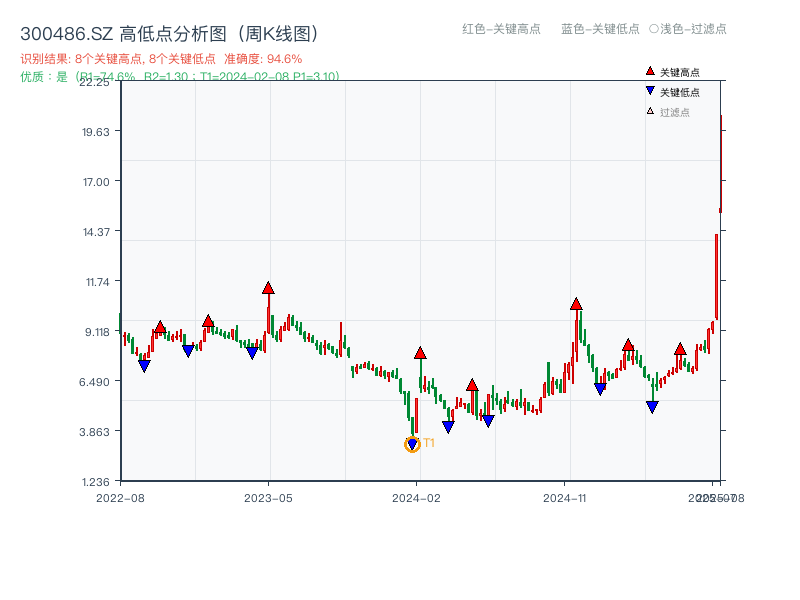Click the red high-point triangle at 2024-11 peak
Screen dimensions: 800x600
click(576, 304)
